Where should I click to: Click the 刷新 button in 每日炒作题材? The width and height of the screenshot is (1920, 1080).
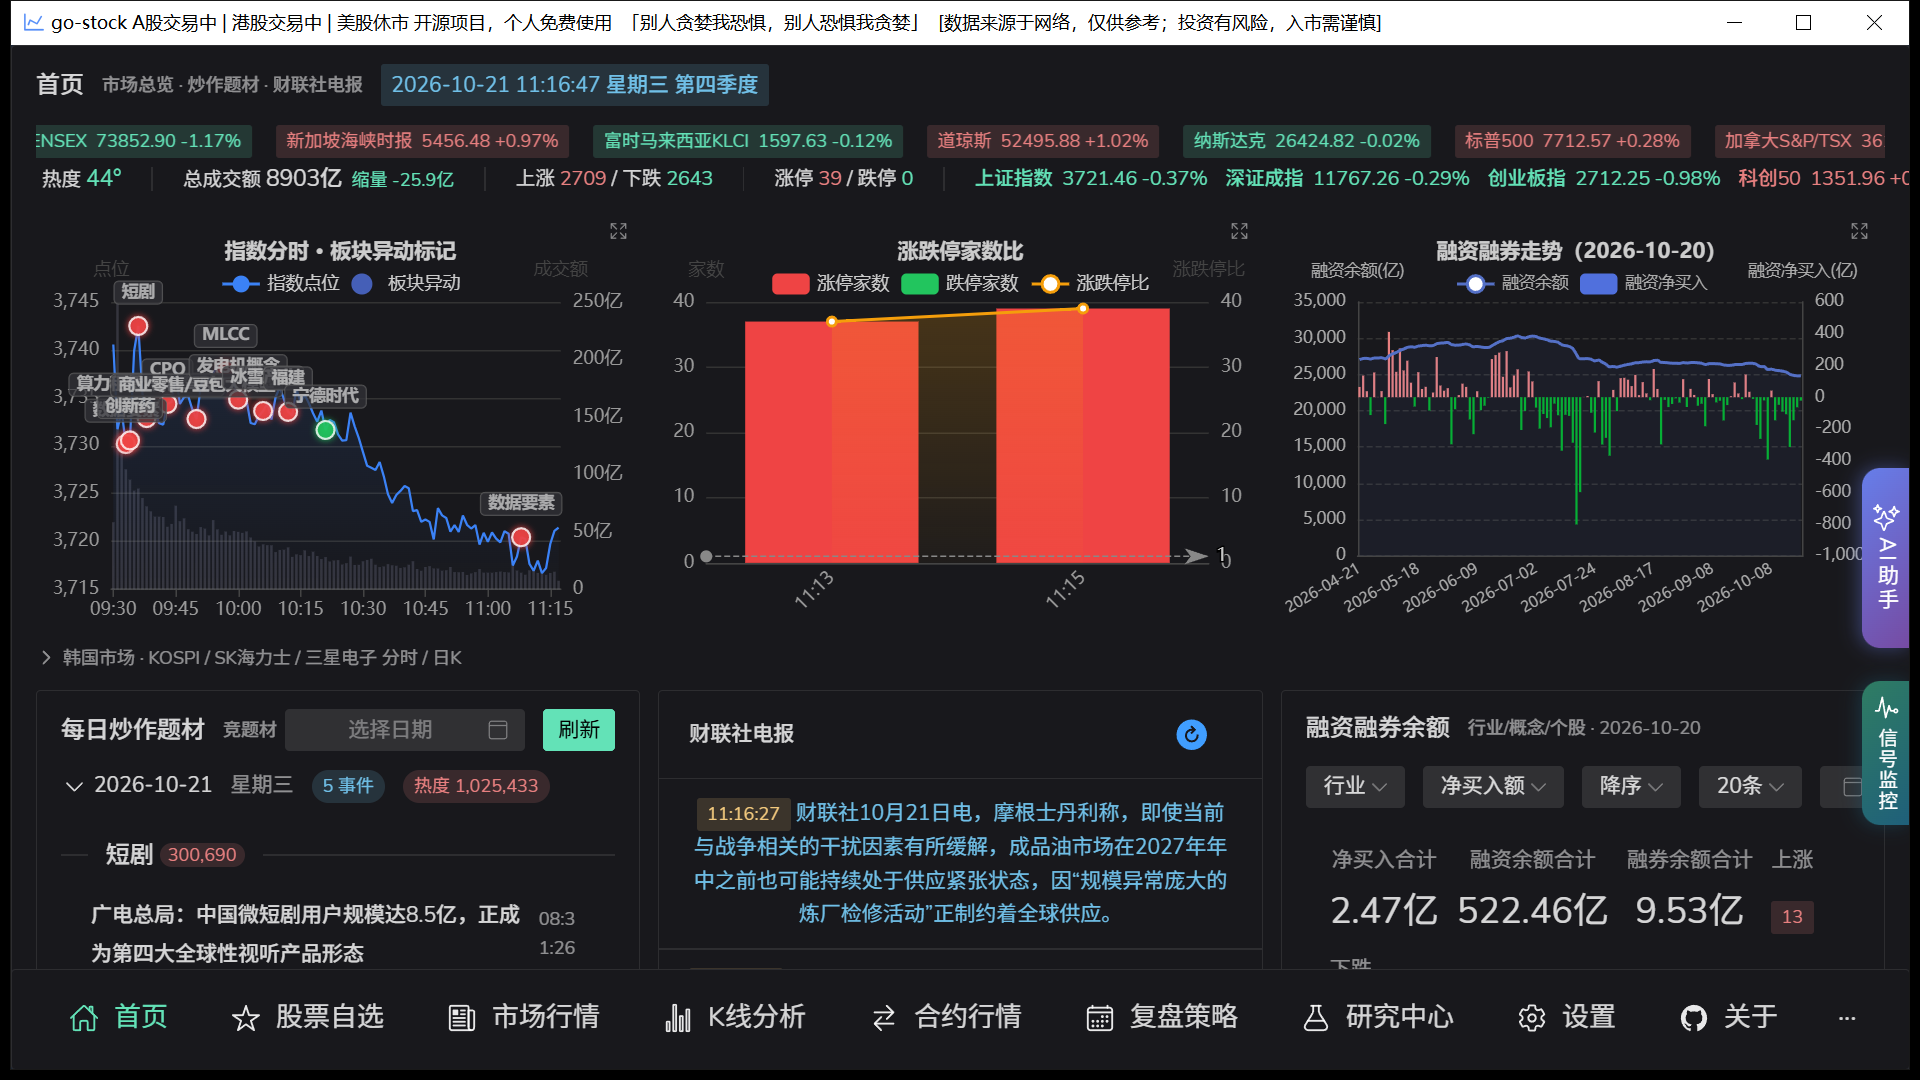pos(579,730)
